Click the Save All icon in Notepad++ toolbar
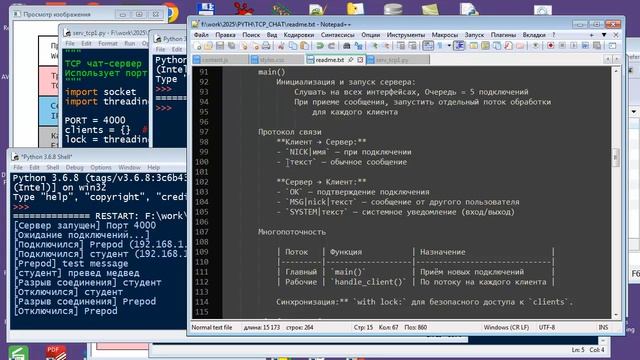 pos(232,46)
